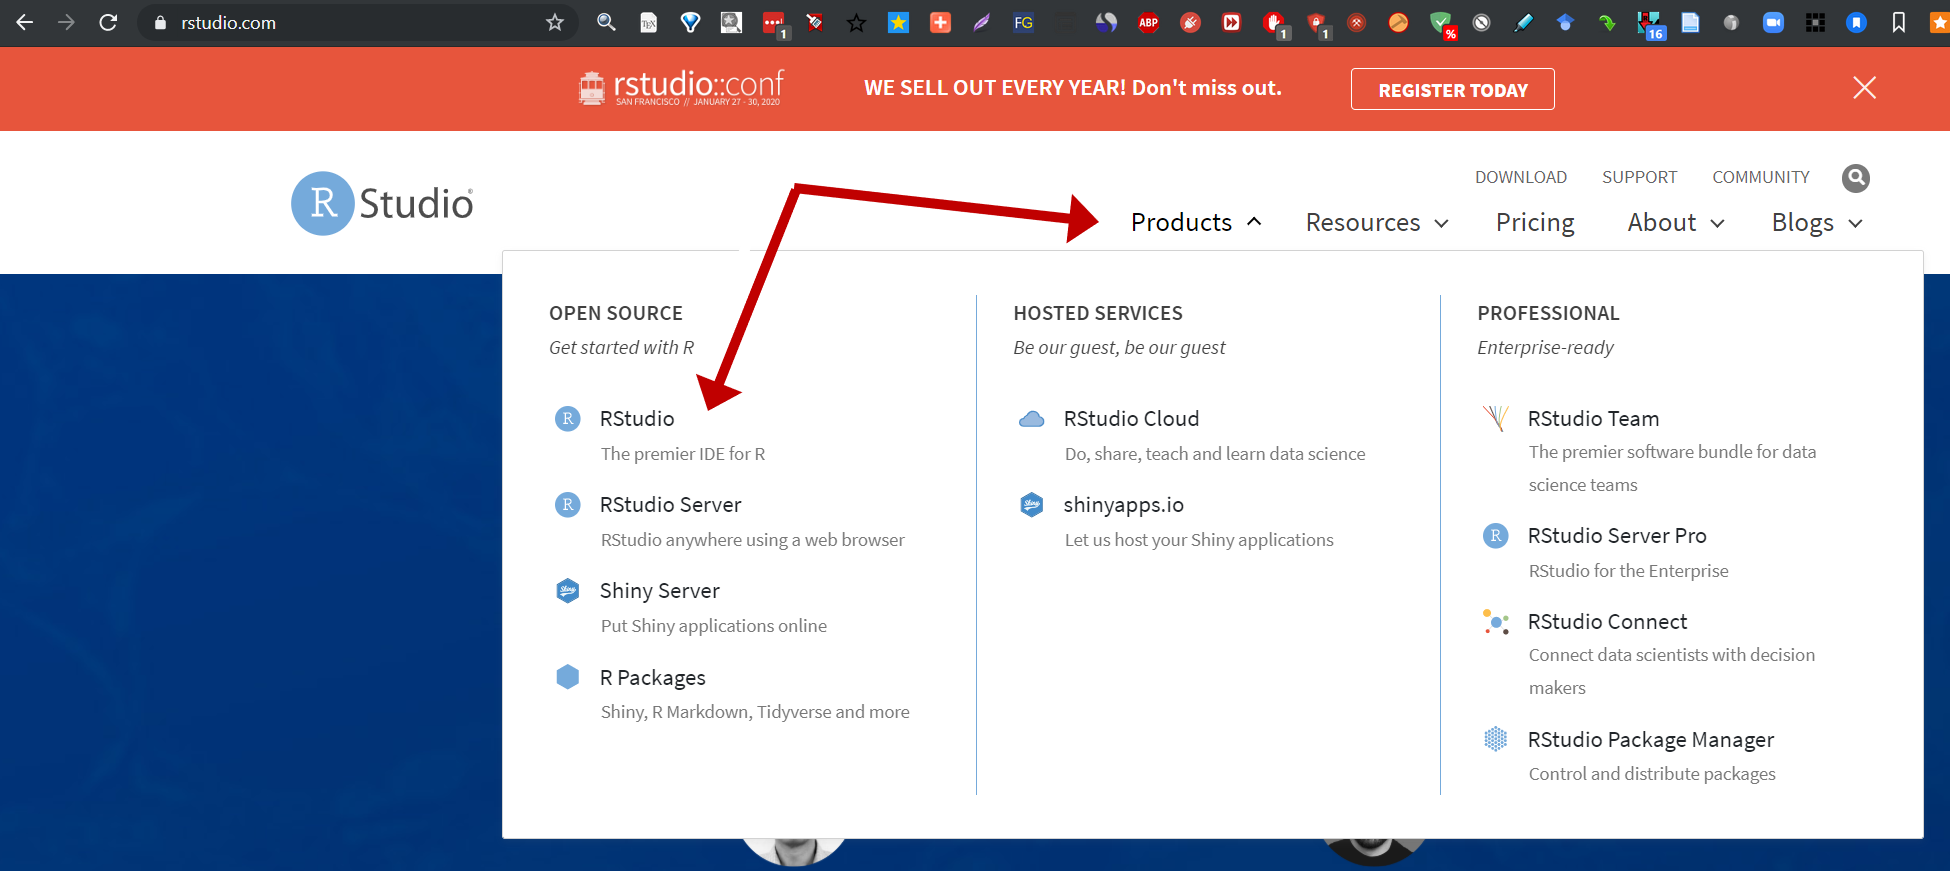Image resolution: width=1950 pixels, height=871 pixels.
Task: Select RStudio Package Manager link
Action: tap(1650, 740)
